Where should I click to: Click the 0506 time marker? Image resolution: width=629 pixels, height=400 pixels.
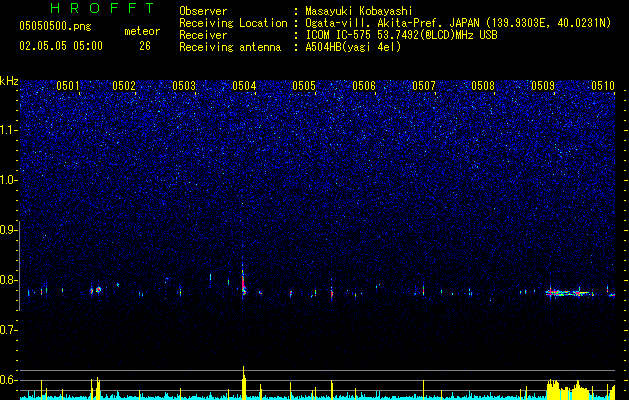point(364,85)
